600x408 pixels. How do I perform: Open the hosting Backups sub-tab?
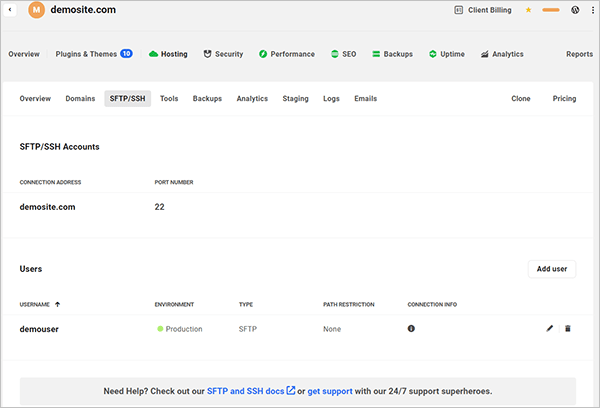coord(207,98)
